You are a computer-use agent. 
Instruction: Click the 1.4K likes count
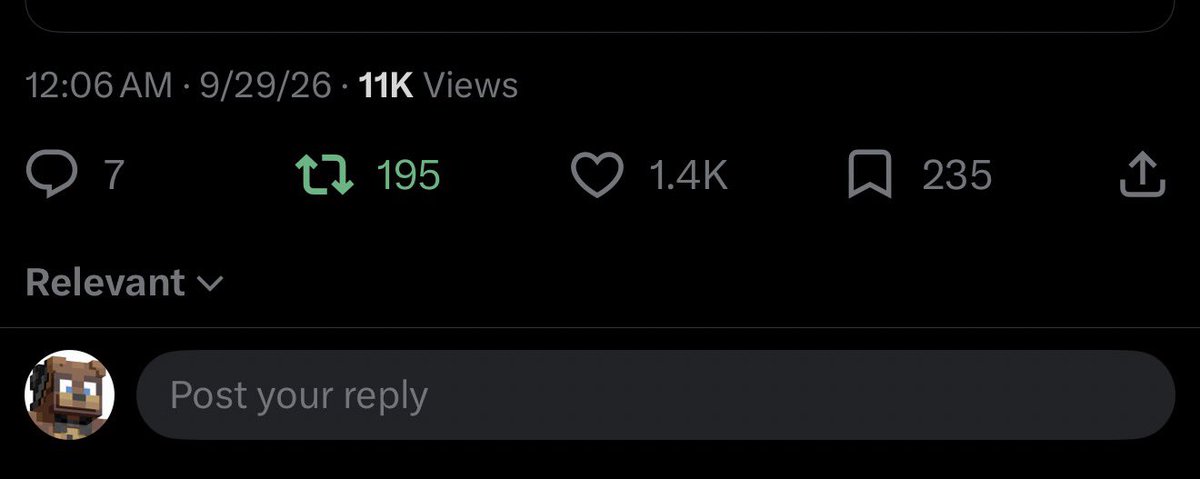(688, 176)
